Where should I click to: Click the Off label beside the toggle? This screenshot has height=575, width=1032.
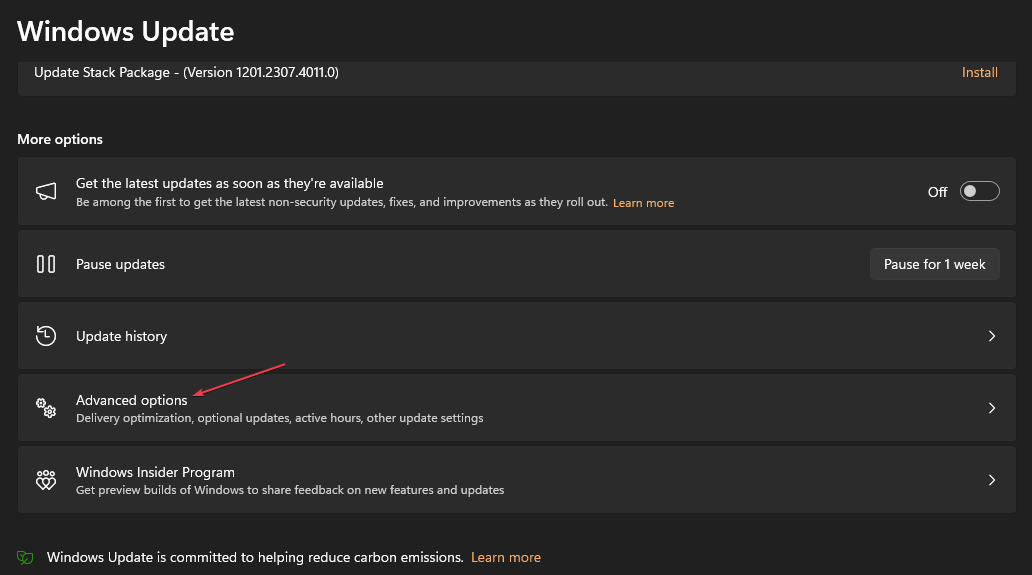coord(937,192)
